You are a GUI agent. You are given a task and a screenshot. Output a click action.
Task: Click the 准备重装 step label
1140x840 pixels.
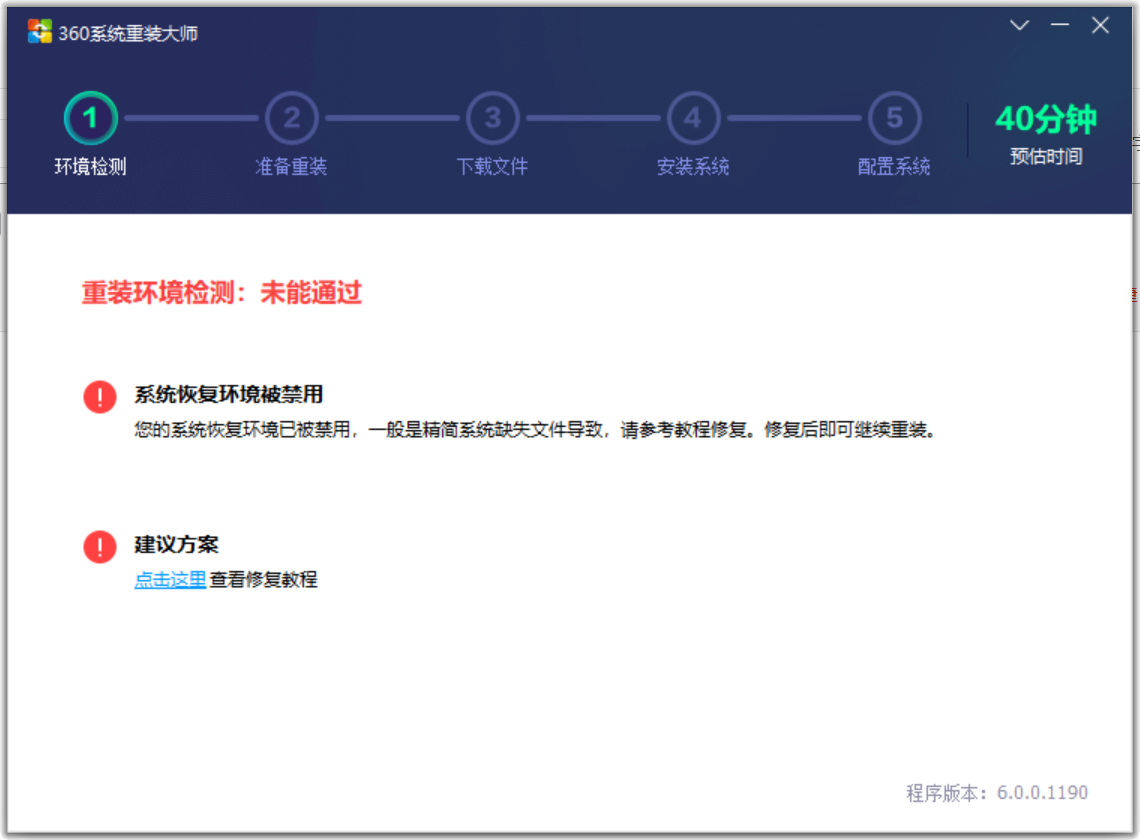pyautogui.click(x=292, y=167)
